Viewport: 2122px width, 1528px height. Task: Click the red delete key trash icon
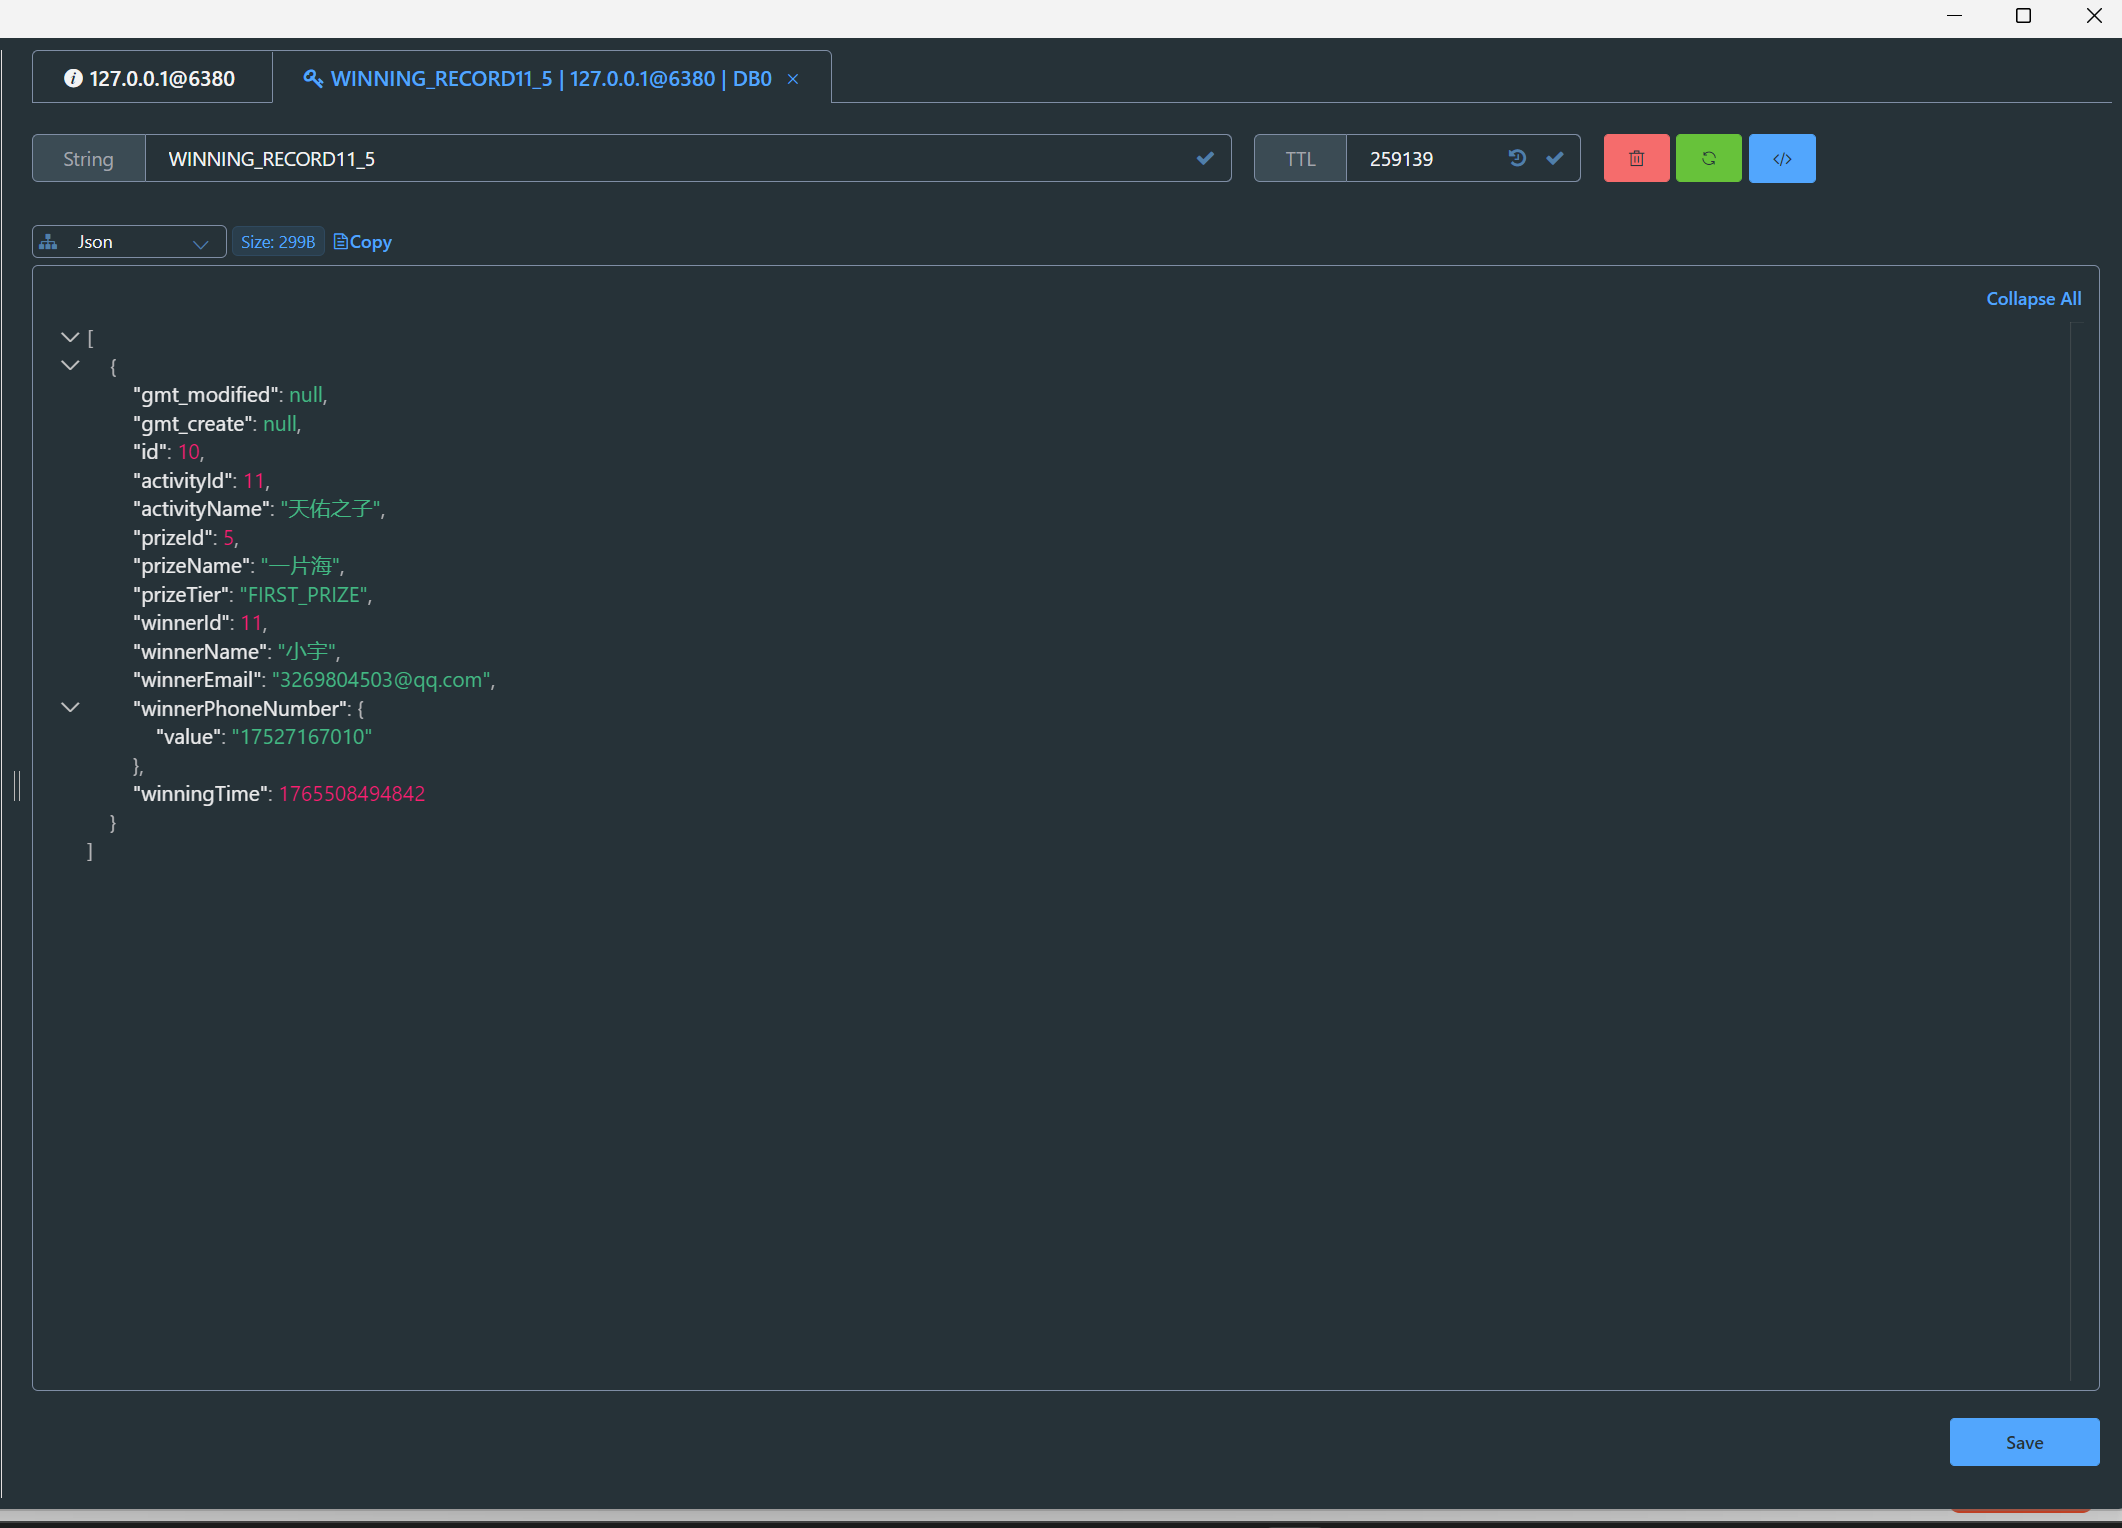tap(1636, 159)
